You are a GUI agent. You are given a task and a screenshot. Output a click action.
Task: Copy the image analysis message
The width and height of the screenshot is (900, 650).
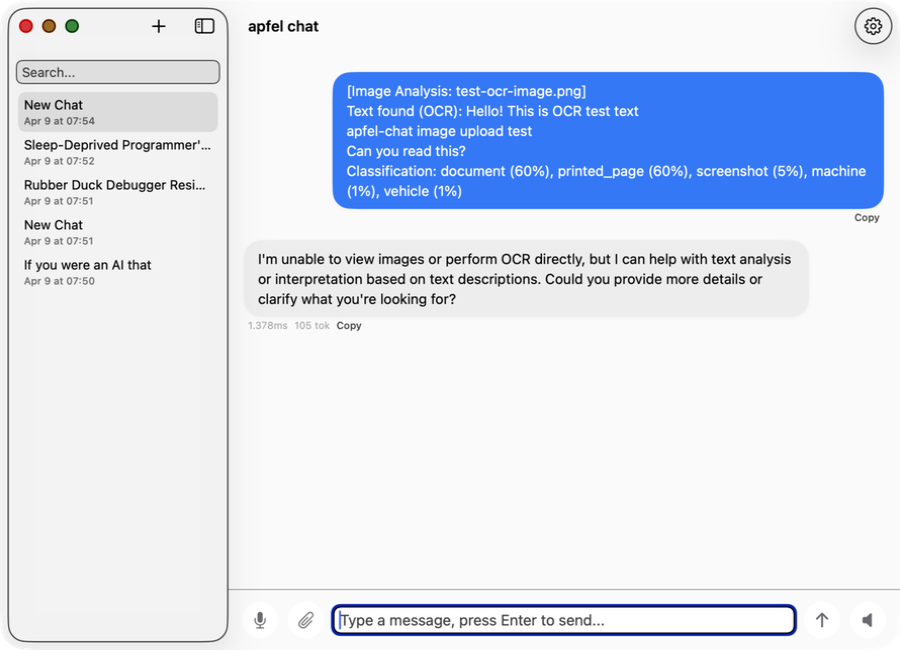pos(866,217)
